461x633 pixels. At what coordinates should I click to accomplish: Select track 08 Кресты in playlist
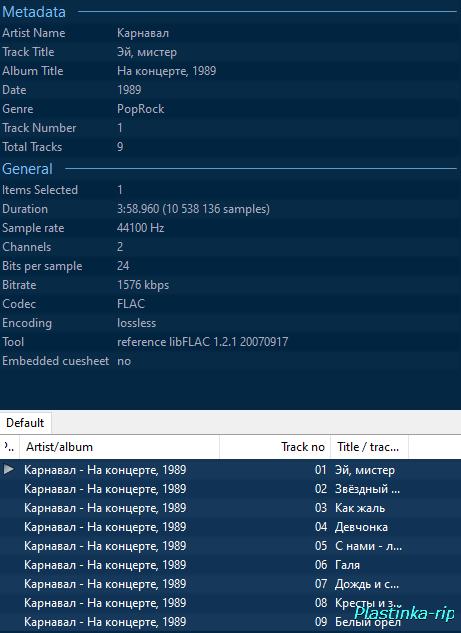(230, 603)
